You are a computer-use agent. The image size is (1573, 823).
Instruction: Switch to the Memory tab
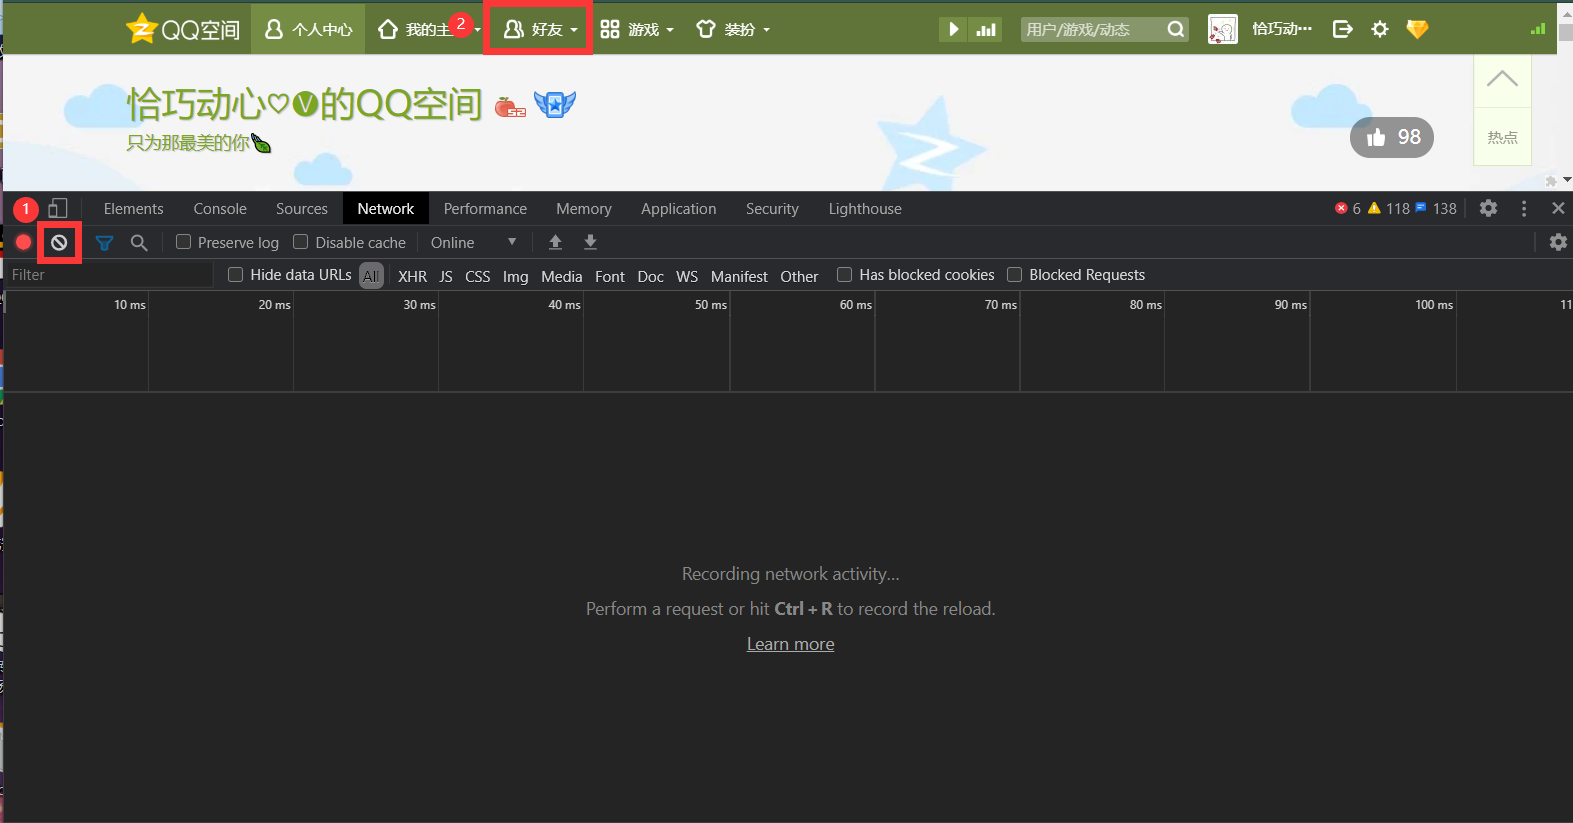pyautogui.click(x=584, y=209)
